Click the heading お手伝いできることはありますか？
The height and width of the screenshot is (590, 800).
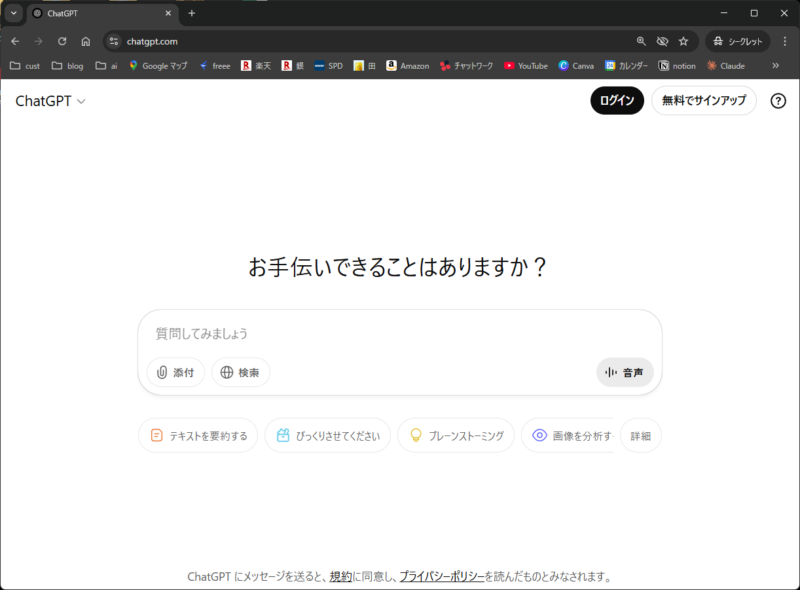[x=398, y=267]
